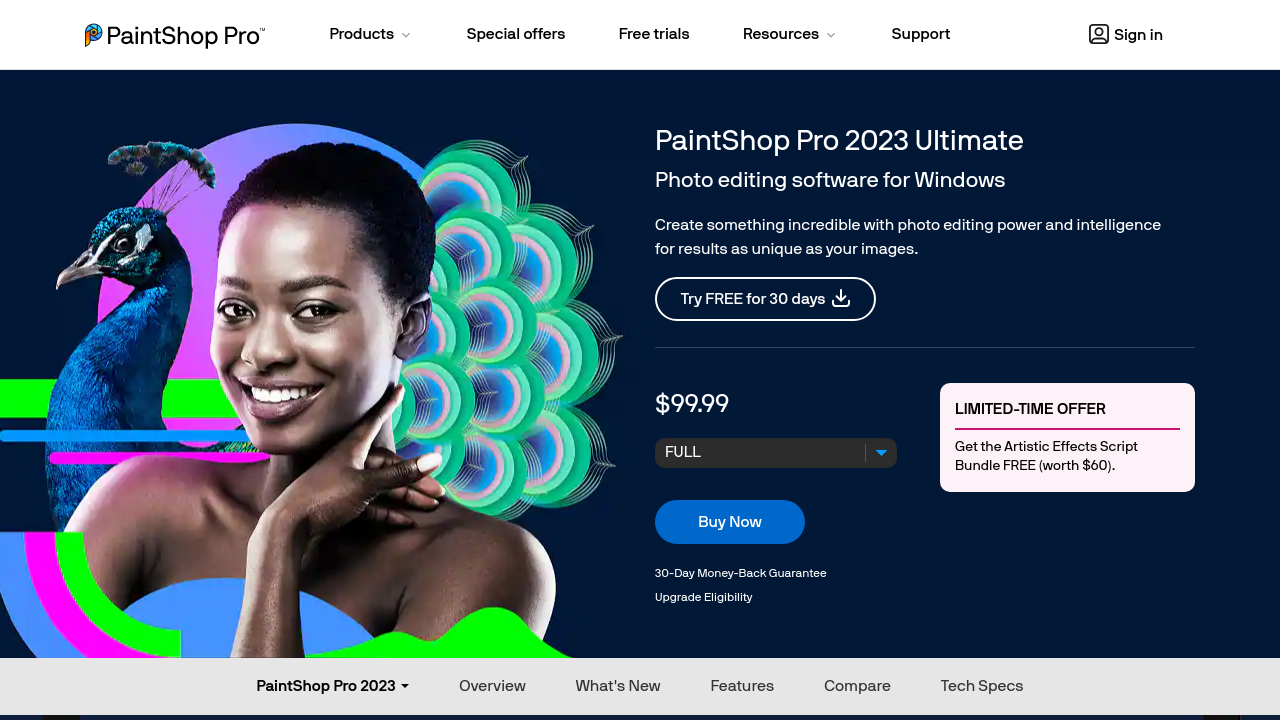Open the Compare tab
The image size is (1280, 720).
857,686
